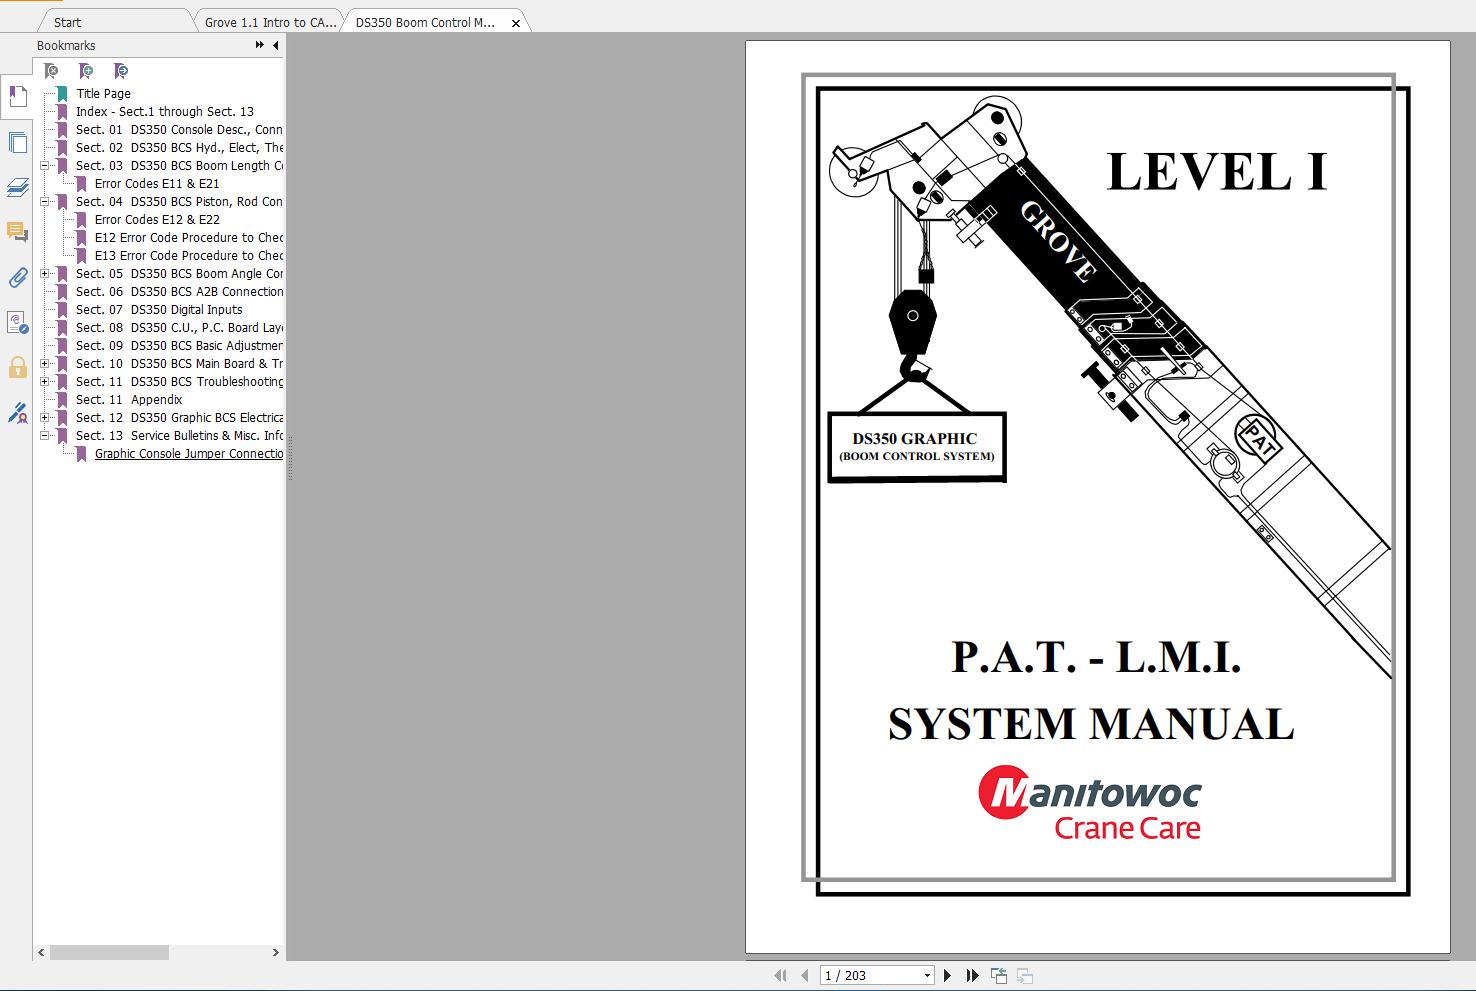The width and height of the screenshot is (1476, 991).
Task: Collapse the Sect. 04 bookmark node
Action: (44, 202)
